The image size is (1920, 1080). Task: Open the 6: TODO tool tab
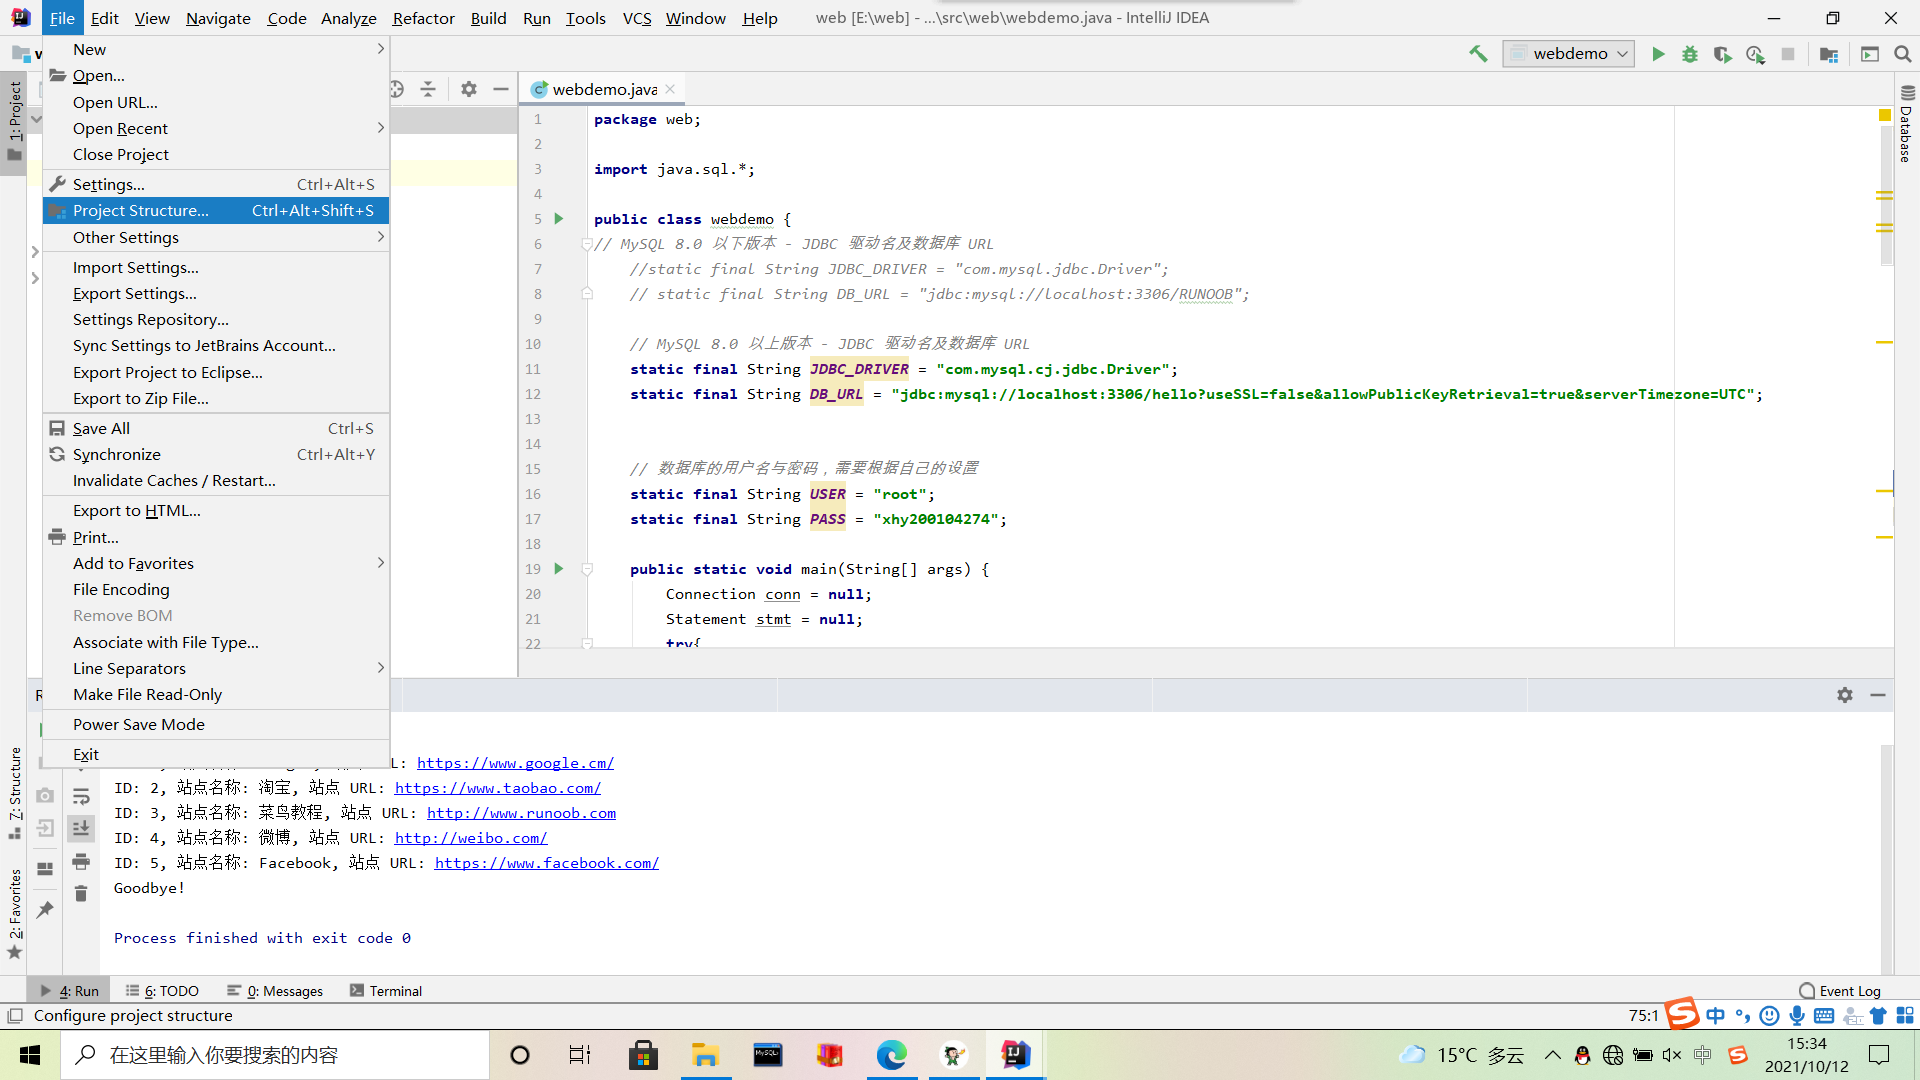[x=162, y=991]
